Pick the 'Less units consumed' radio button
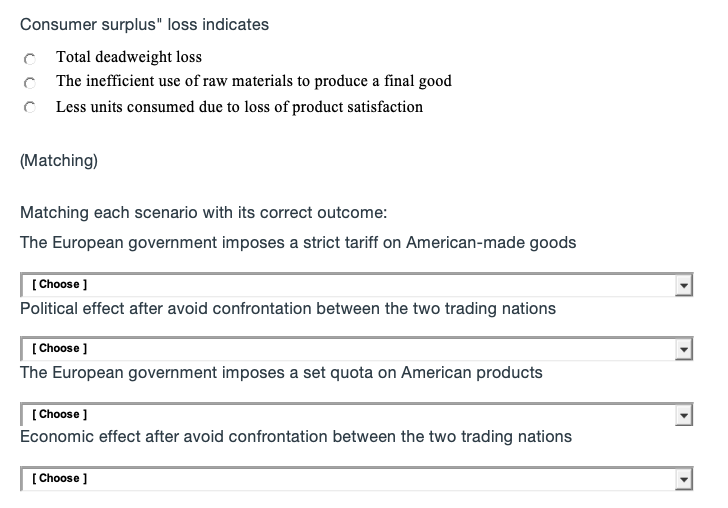 click(30, 107)
